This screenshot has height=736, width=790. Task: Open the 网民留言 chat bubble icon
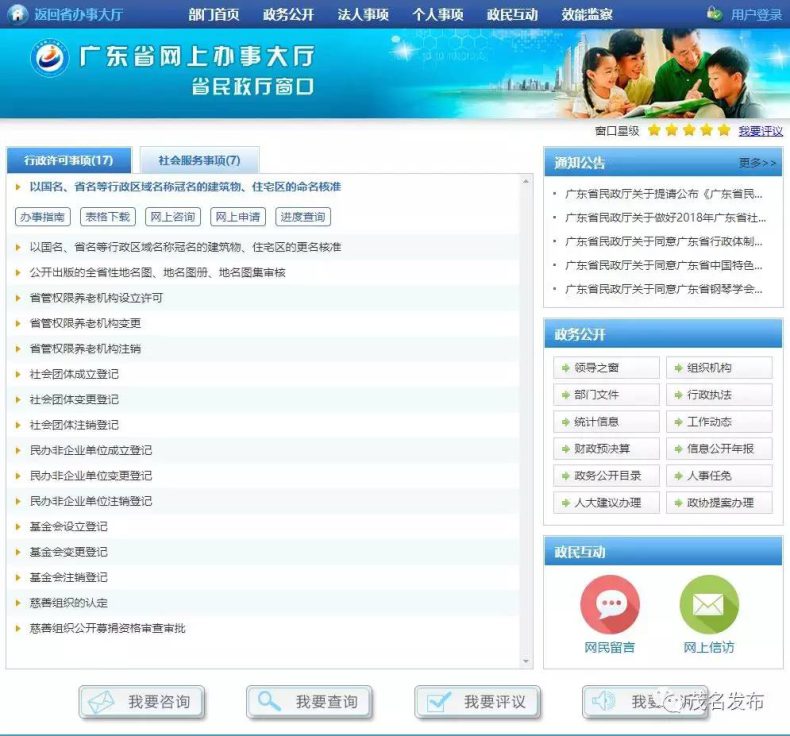[x=610, y=605]
